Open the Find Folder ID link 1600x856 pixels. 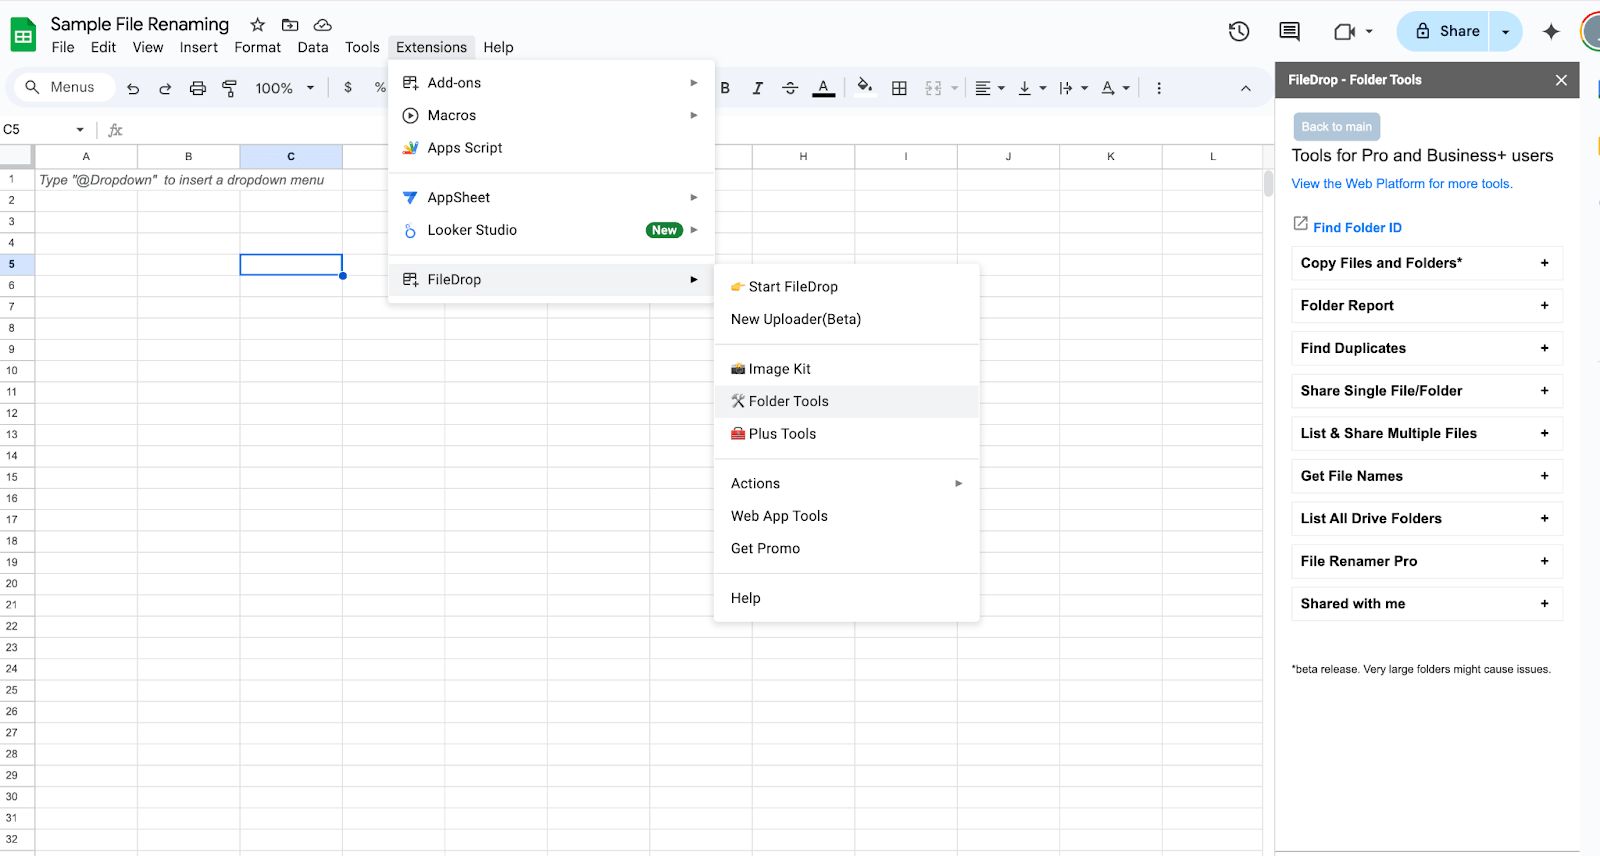click(x=1357, y=228)
